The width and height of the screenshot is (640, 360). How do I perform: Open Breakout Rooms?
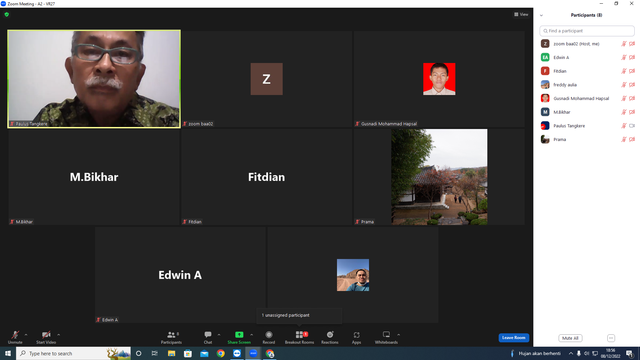[x=299, y=337]
